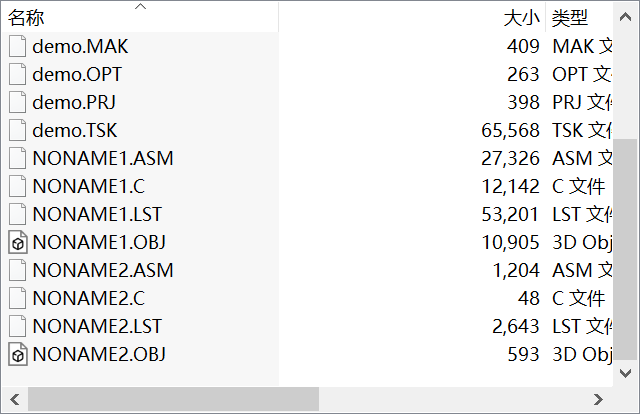Click the NONAME2.OBJ 3D object icon
The height and width of the screenshot is (414, 640).
(x=18, y=354)
